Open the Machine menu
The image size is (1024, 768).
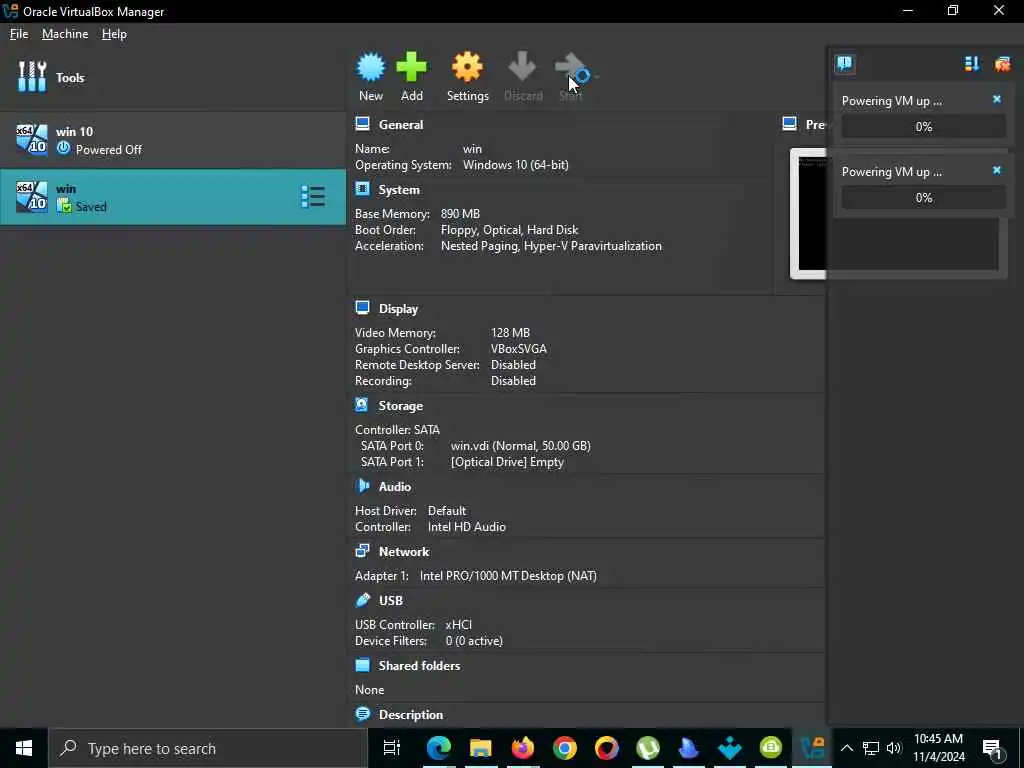pyautogui.click(x=65, y=34)
